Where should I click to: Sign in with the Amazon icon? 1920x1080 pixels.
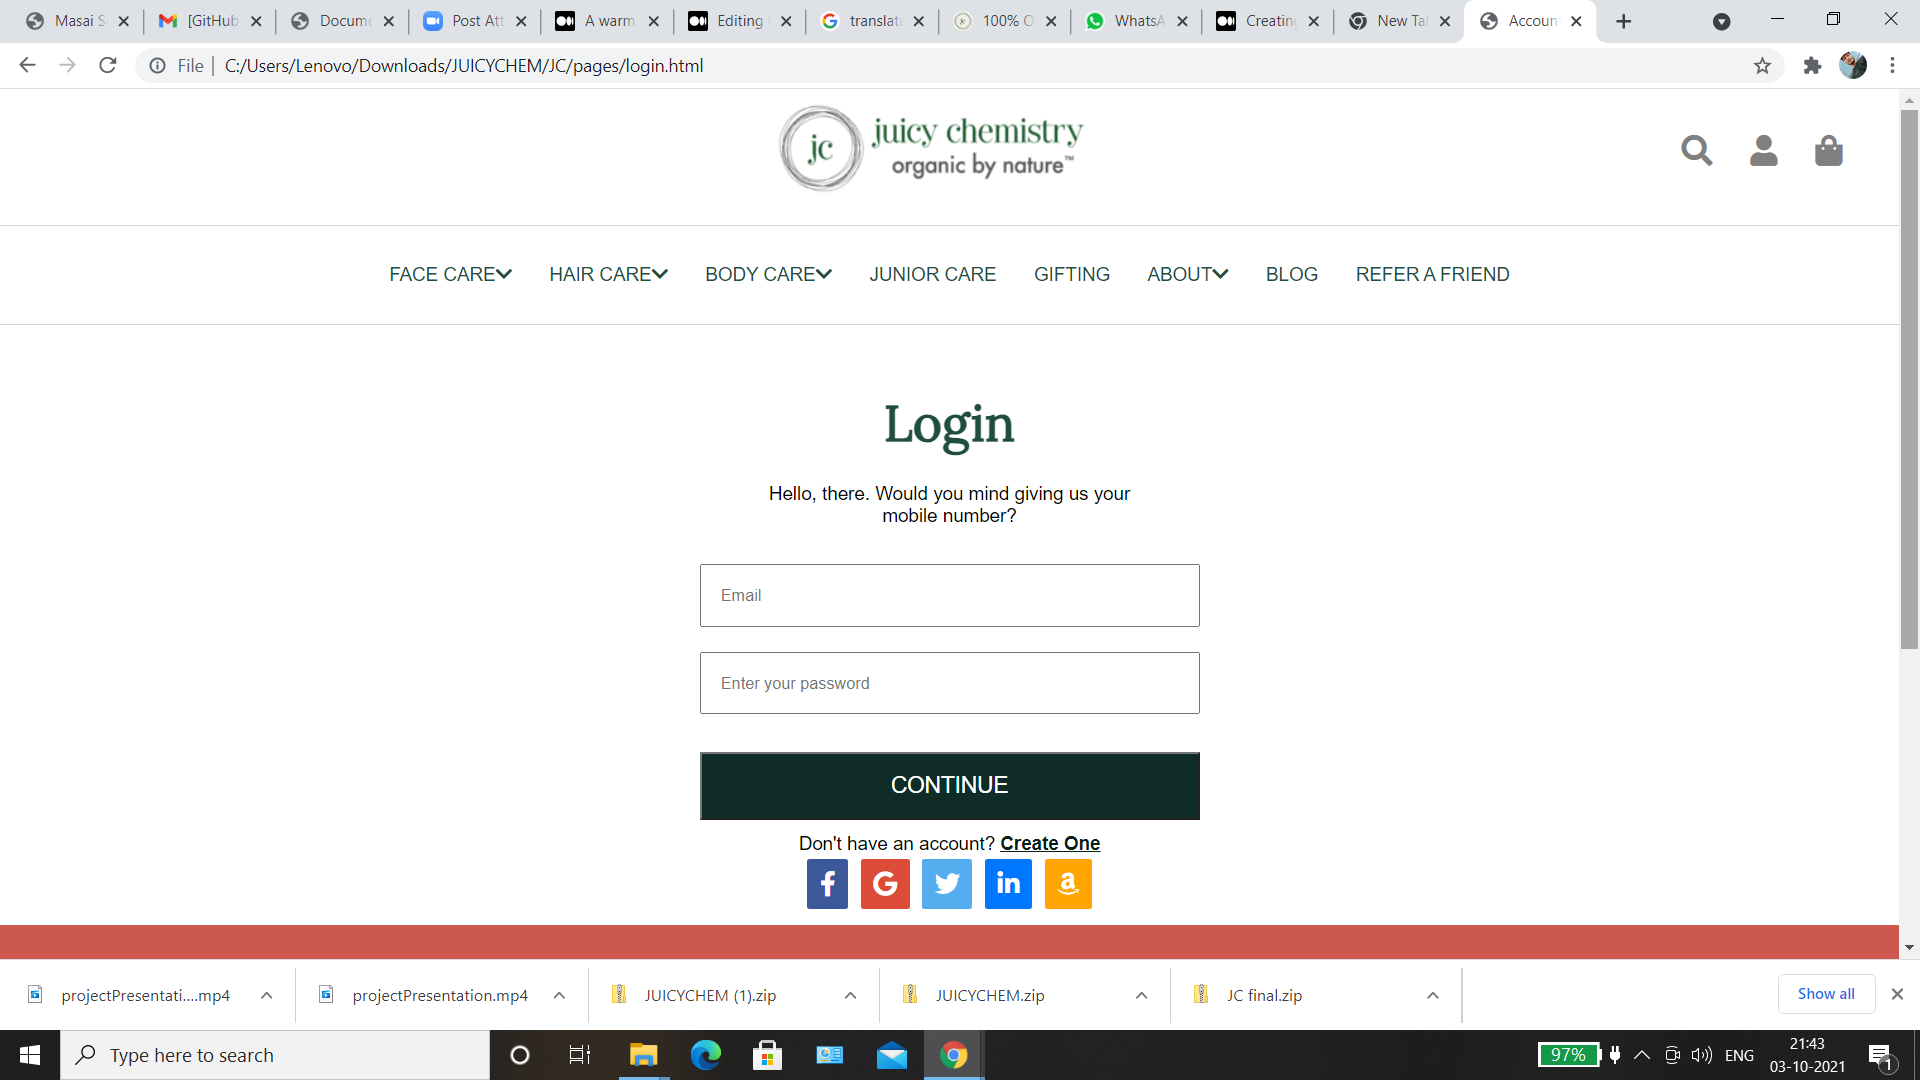tap(1068, 884)
